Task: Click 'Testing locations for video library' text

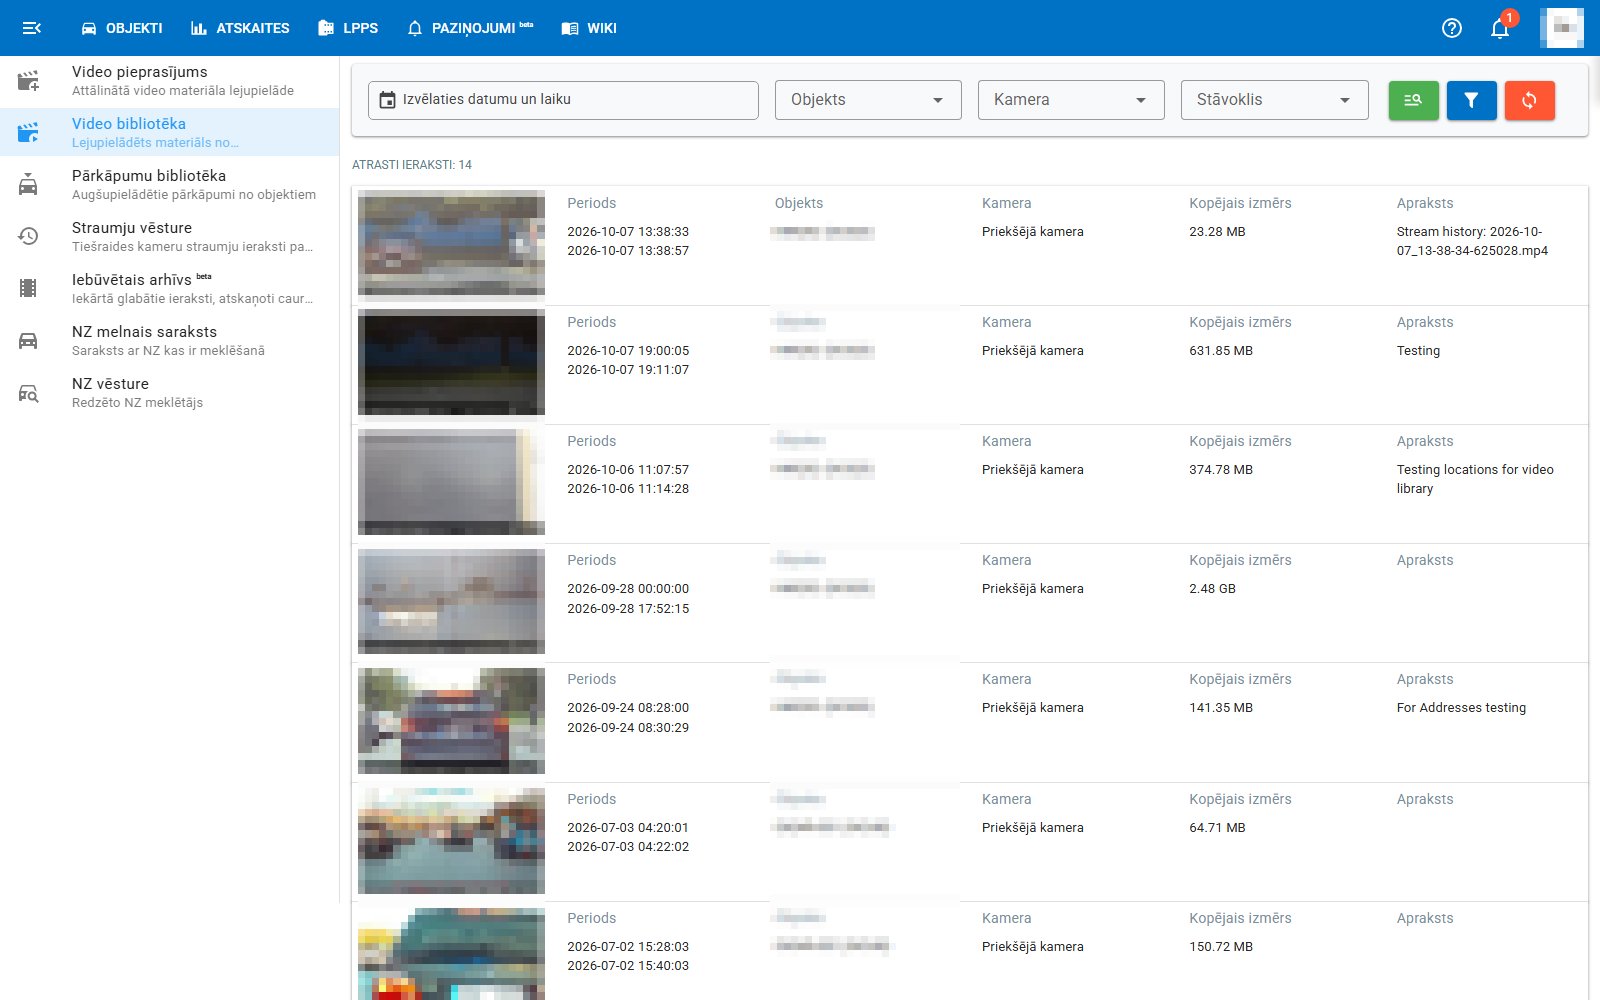Action: [1475, 479]
